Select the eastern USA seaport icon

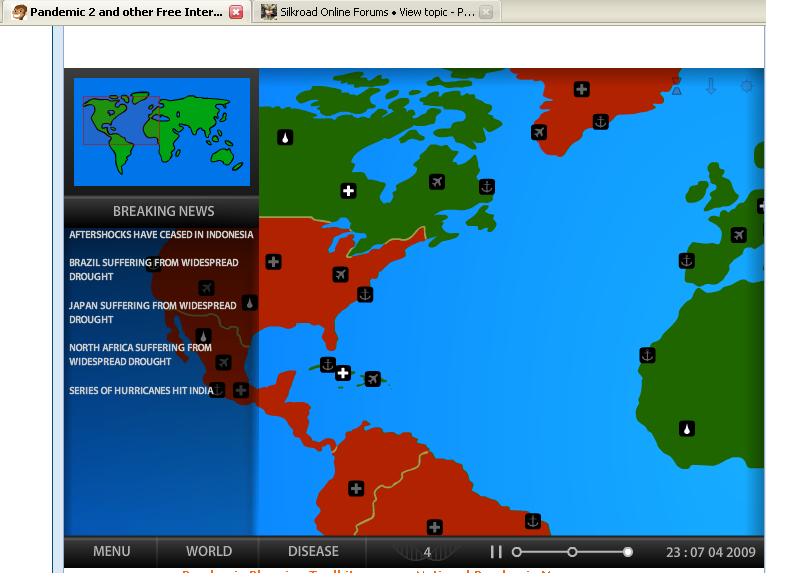point(365,294)
